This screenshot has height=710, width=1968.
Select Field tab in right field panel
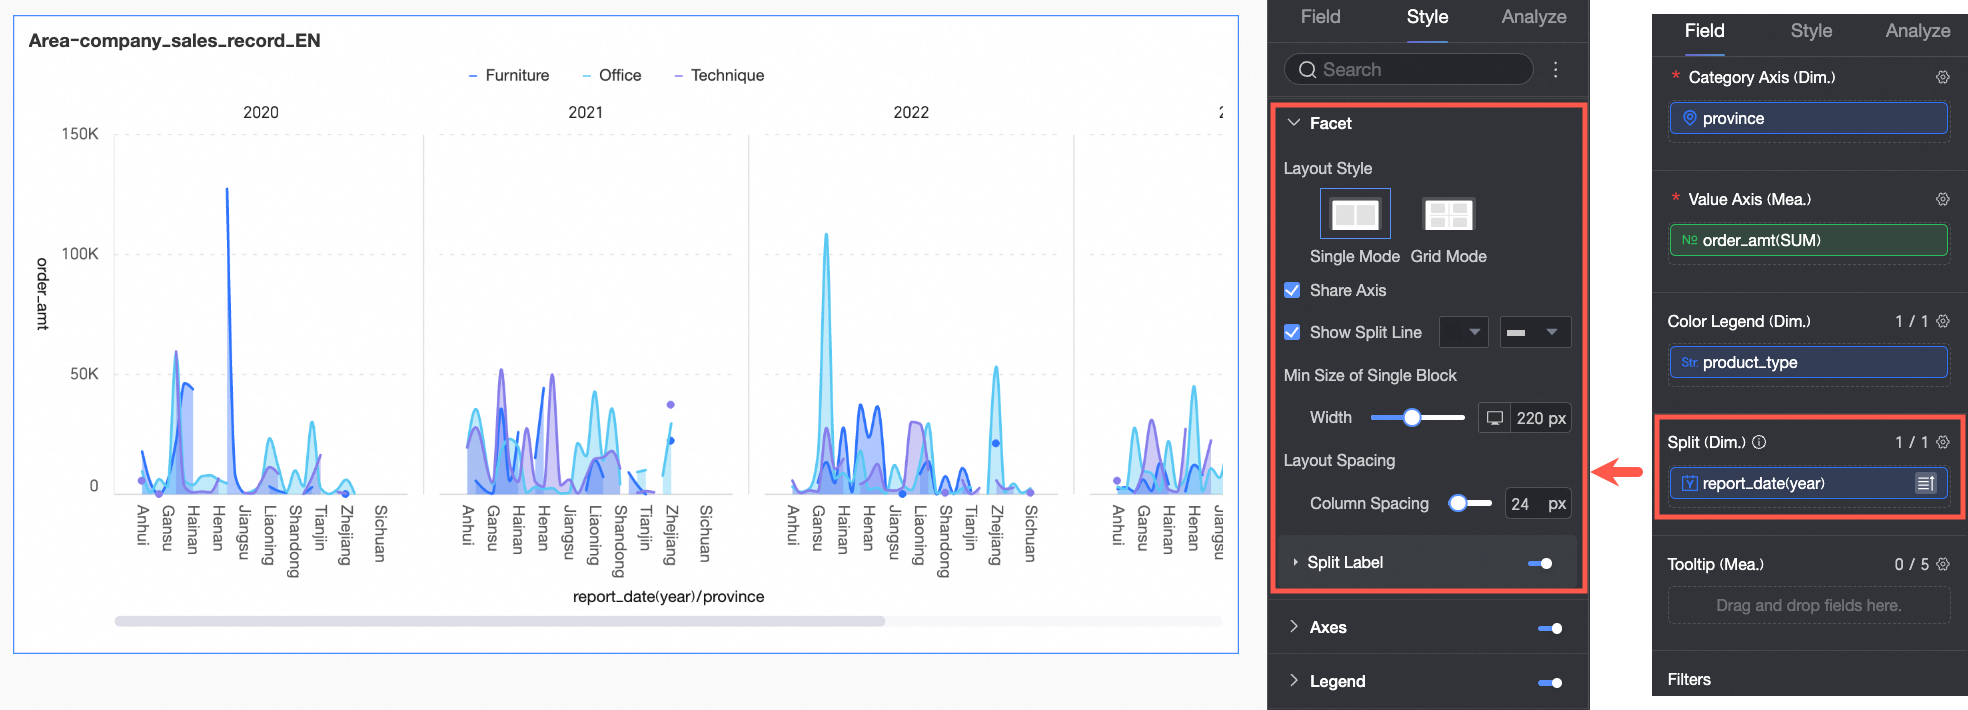click(x=1704, y=31)
